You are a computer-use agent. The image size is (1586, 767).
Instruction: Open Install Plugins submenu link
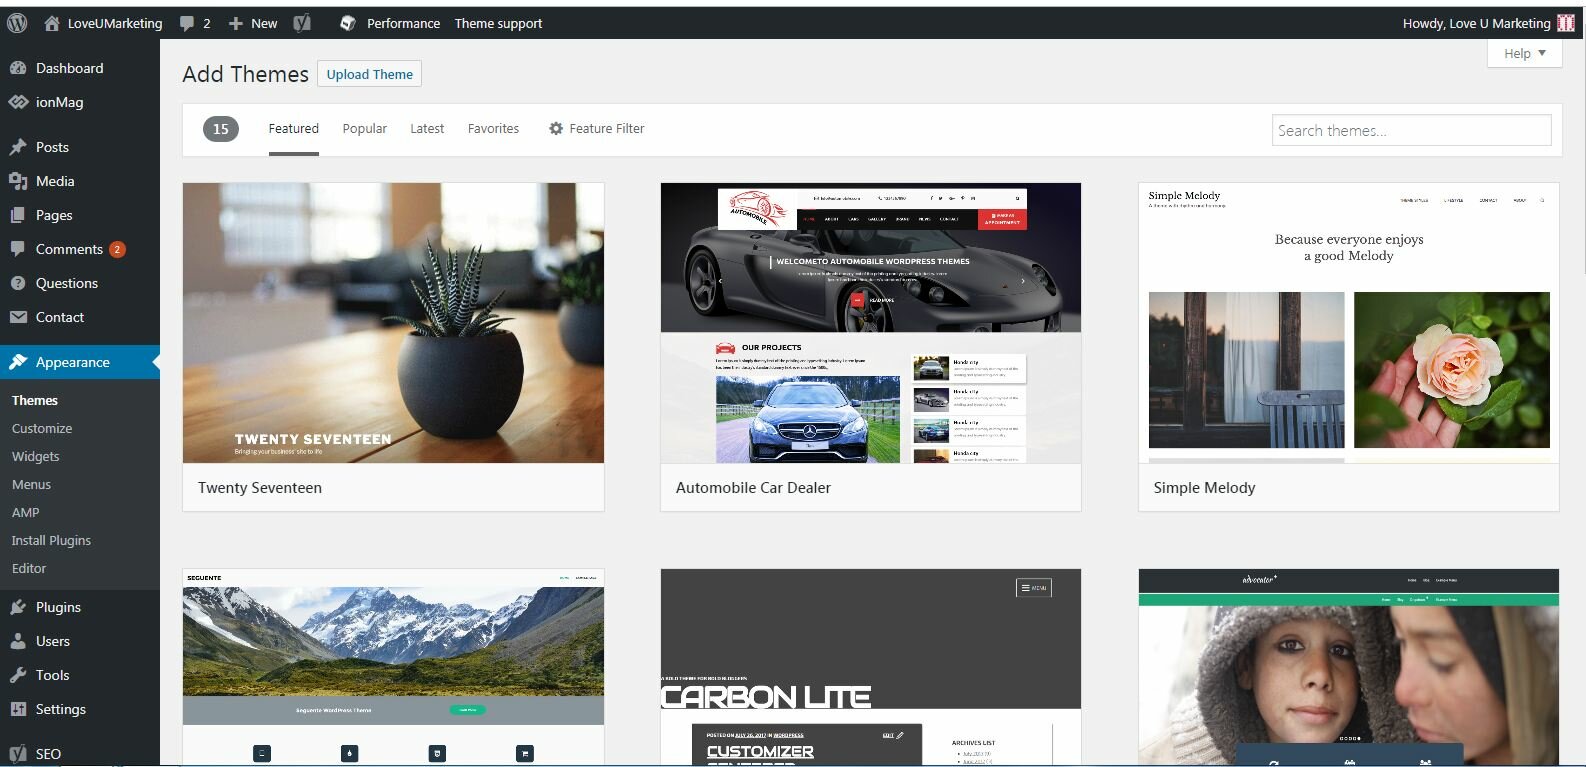click(x=51, y=540)
